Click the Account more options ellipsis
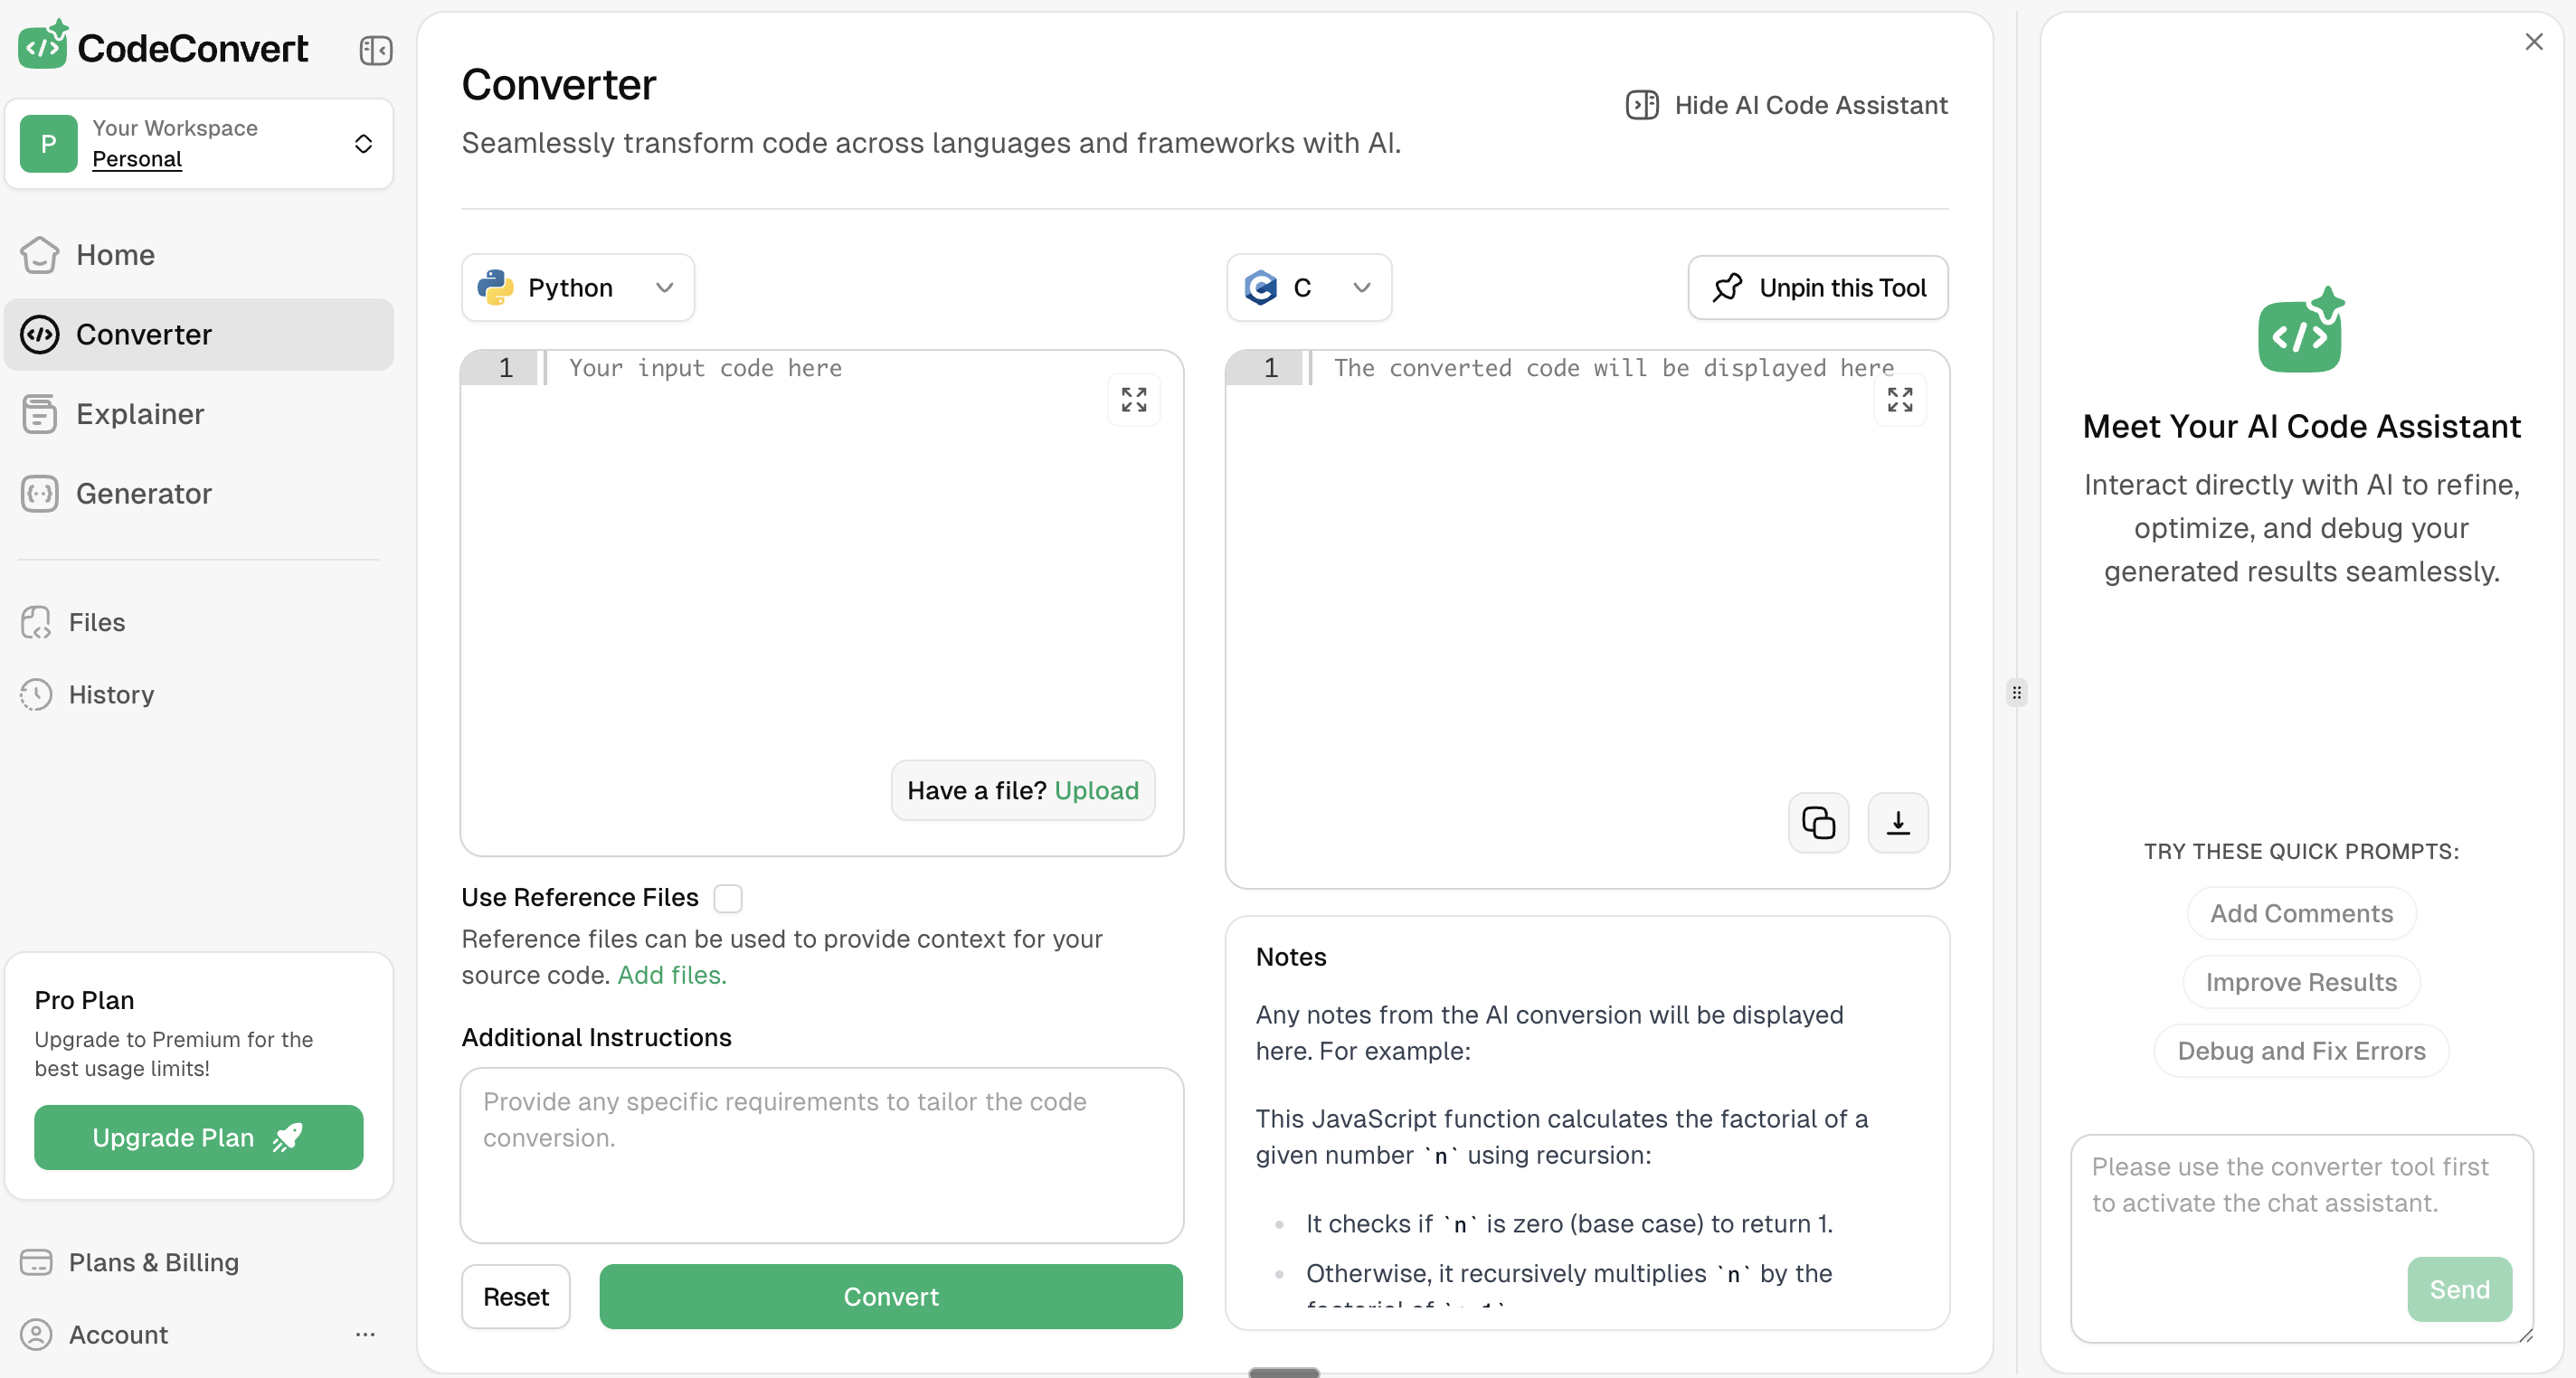The width and height of the screenshot is (2576, 1378). (365, 1334)
